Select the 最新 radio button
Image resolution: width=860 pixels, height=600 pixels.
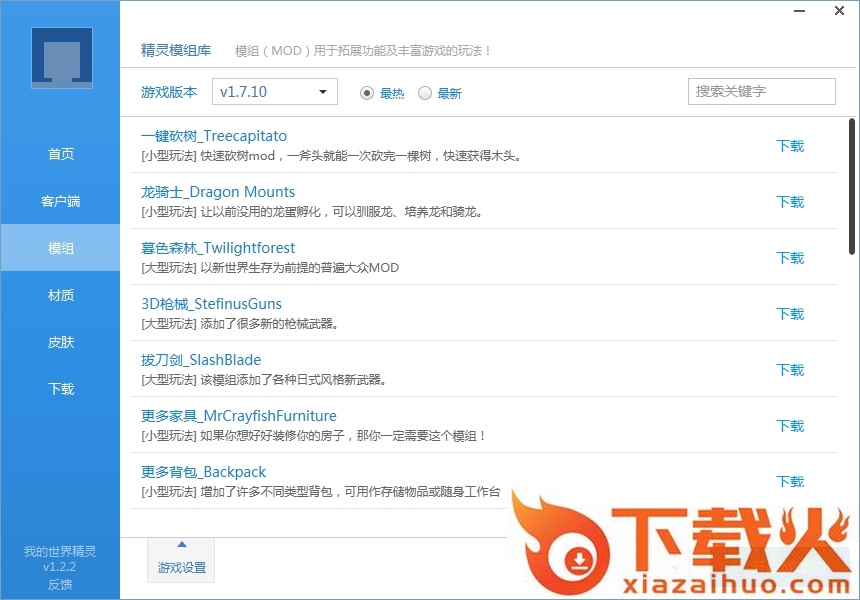425,93
